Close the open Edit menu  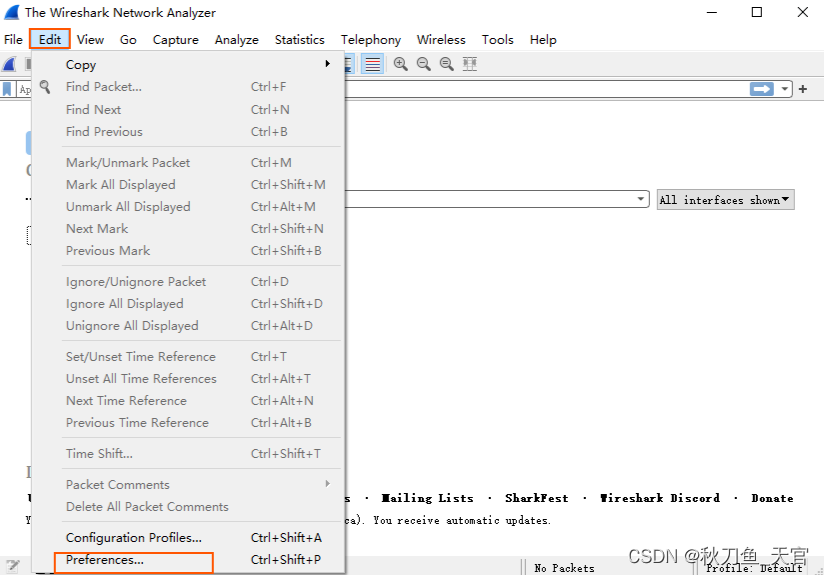50,39
